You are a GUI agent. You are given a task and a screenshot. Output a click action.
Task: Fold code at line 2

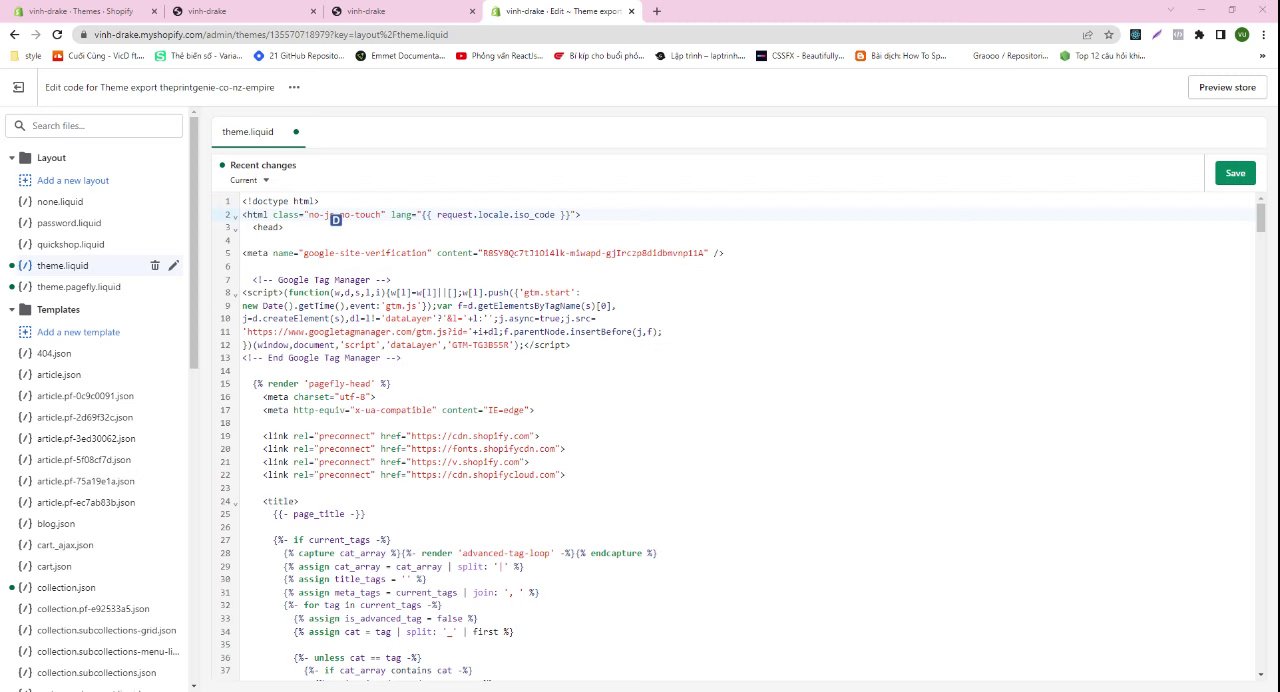click(235, 215)
